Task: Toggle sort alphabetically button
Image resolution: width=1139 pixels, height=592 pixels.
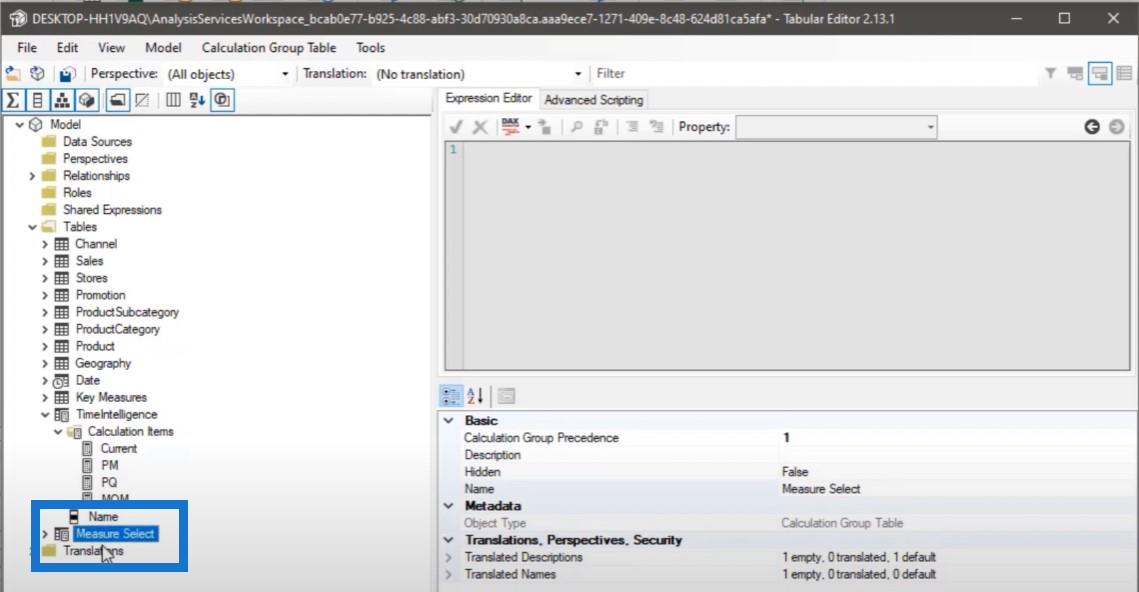Action: pyautogui.click(x=197, y=100)
